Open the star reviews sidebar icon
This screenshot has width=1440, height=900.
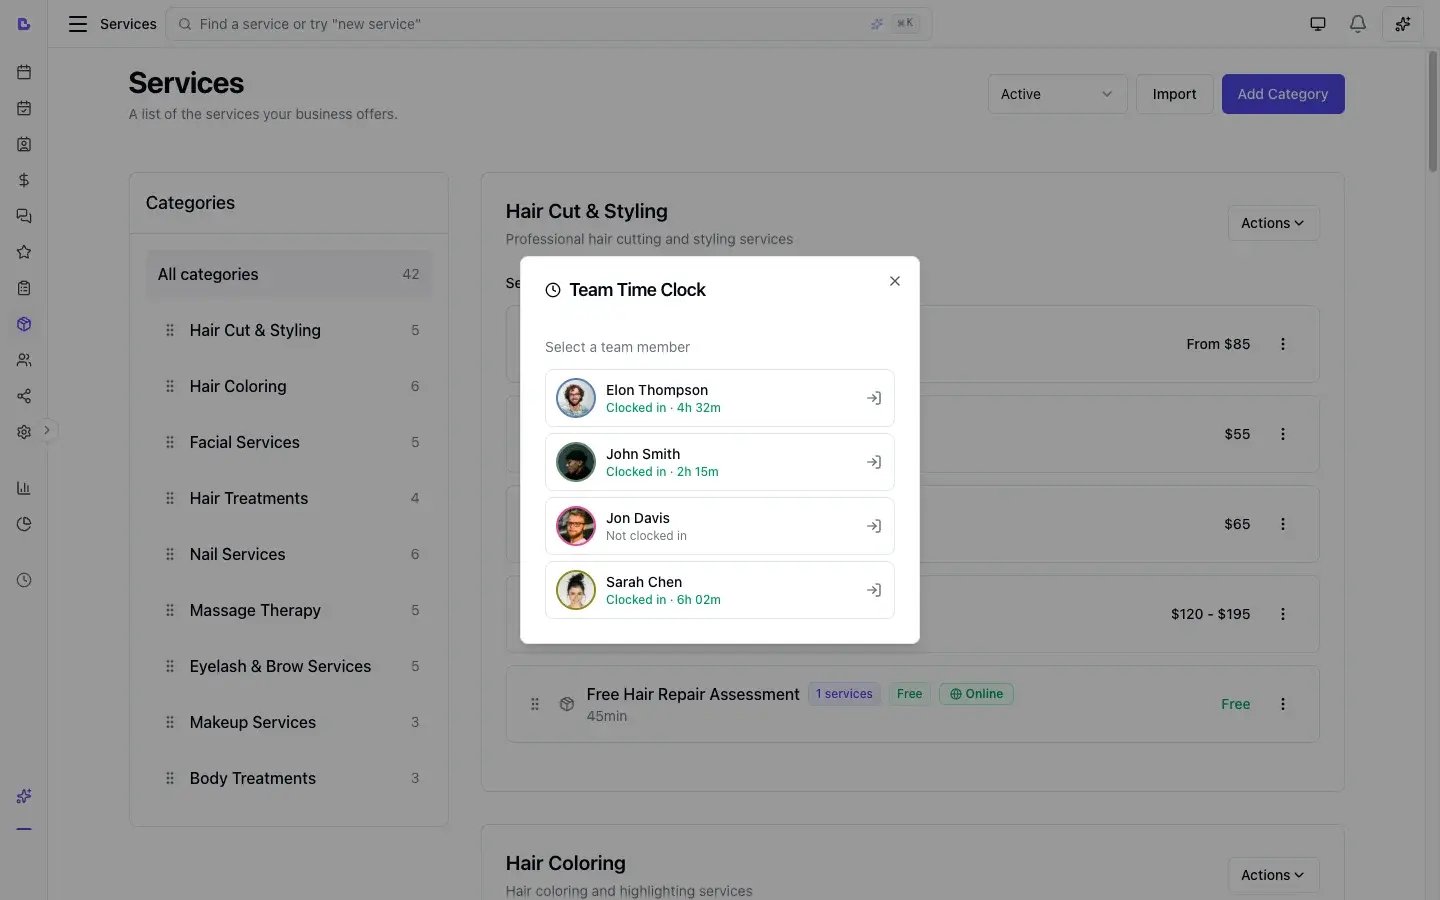(24, 252)
